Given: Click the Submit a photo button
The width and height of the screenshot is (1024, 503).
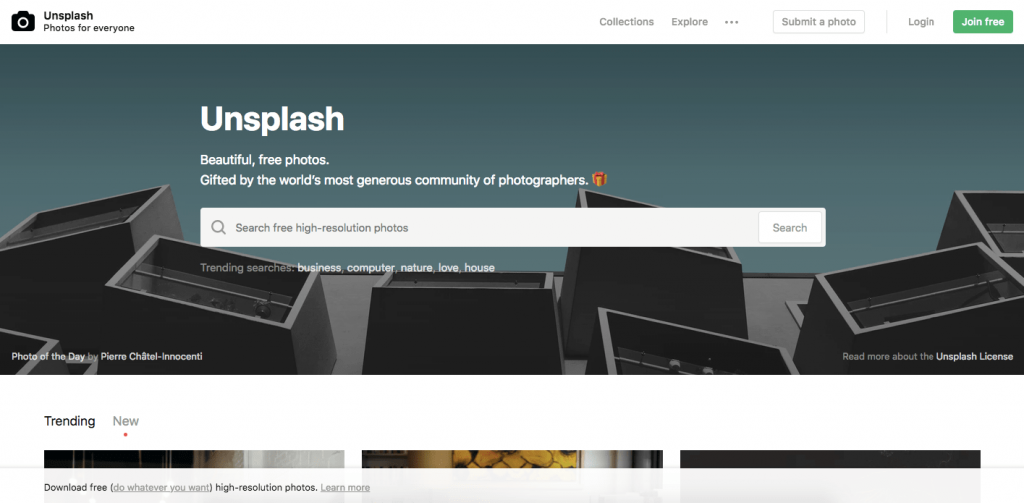Looking at the screenshot, I should [x=819, y=22].
